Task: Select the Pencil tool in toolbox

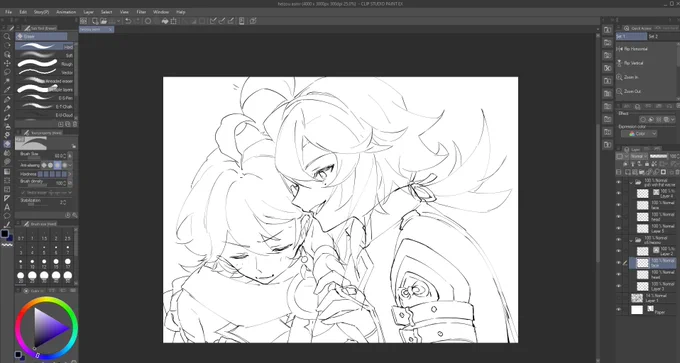Action: (x=7, y=108)
